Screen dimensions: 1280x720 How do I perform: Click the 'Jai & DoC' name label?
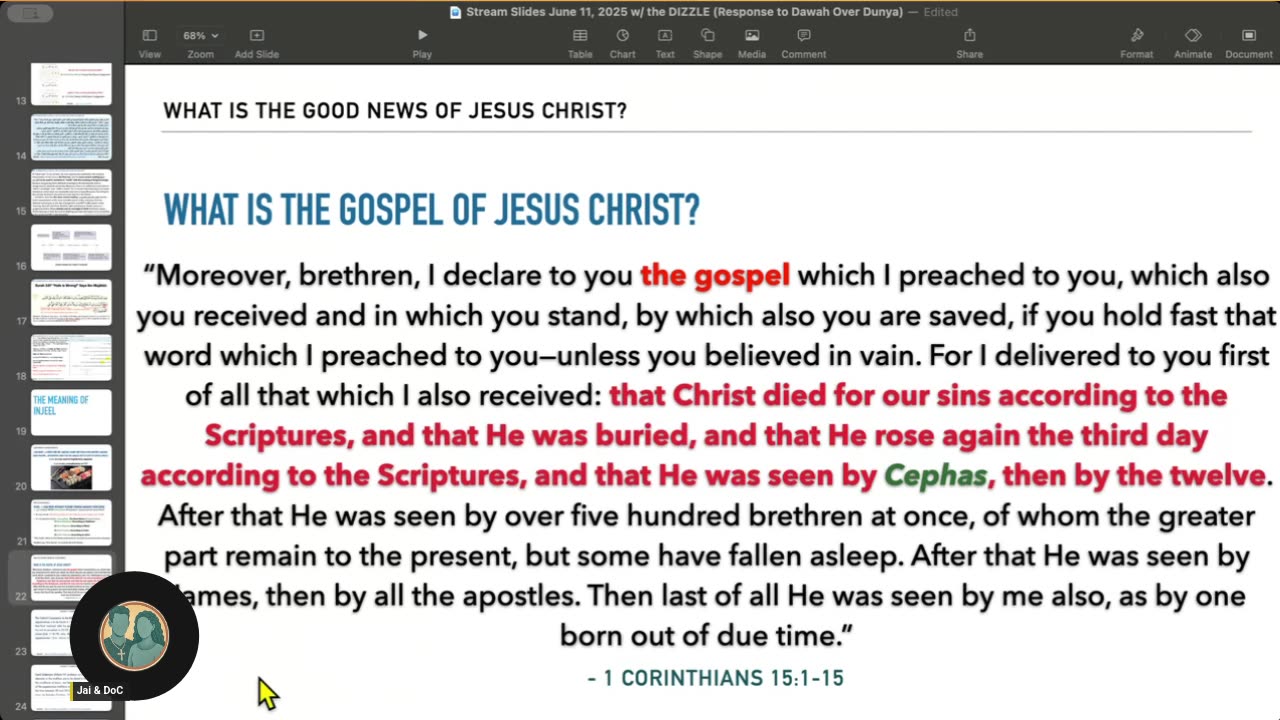[100, 690]
